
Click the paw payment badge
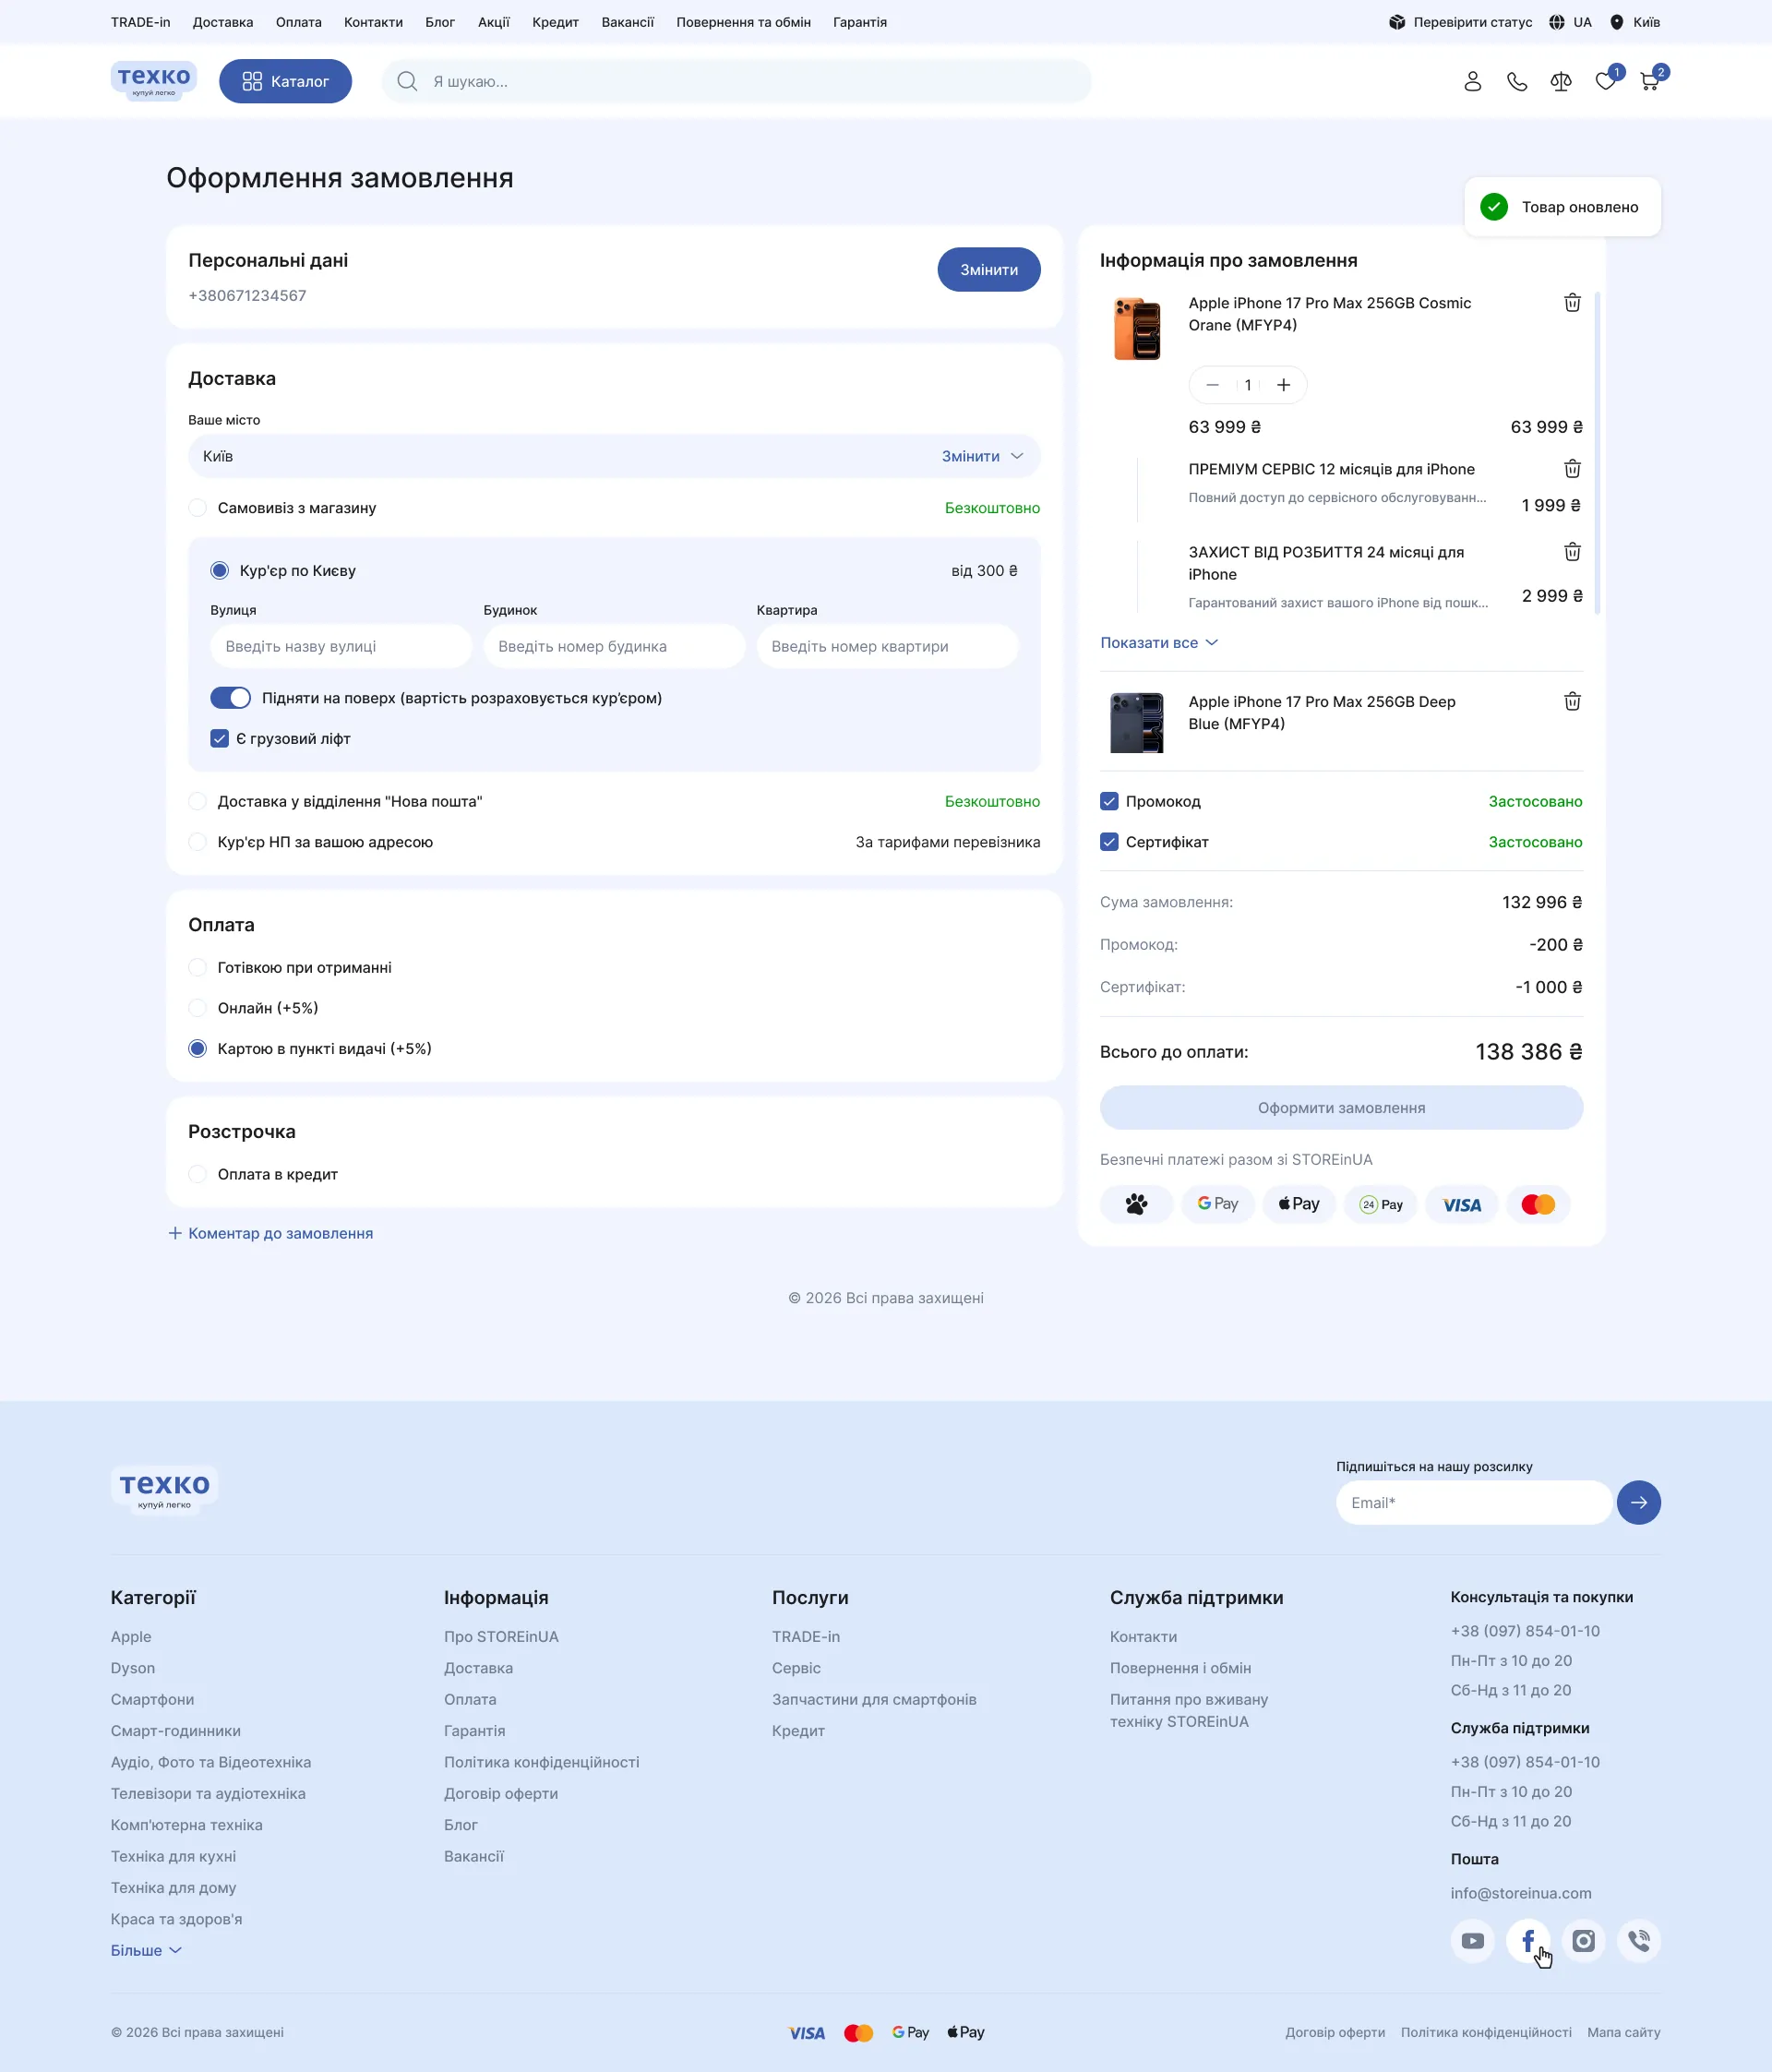pyautogui.click(x=1136, y=1204)
